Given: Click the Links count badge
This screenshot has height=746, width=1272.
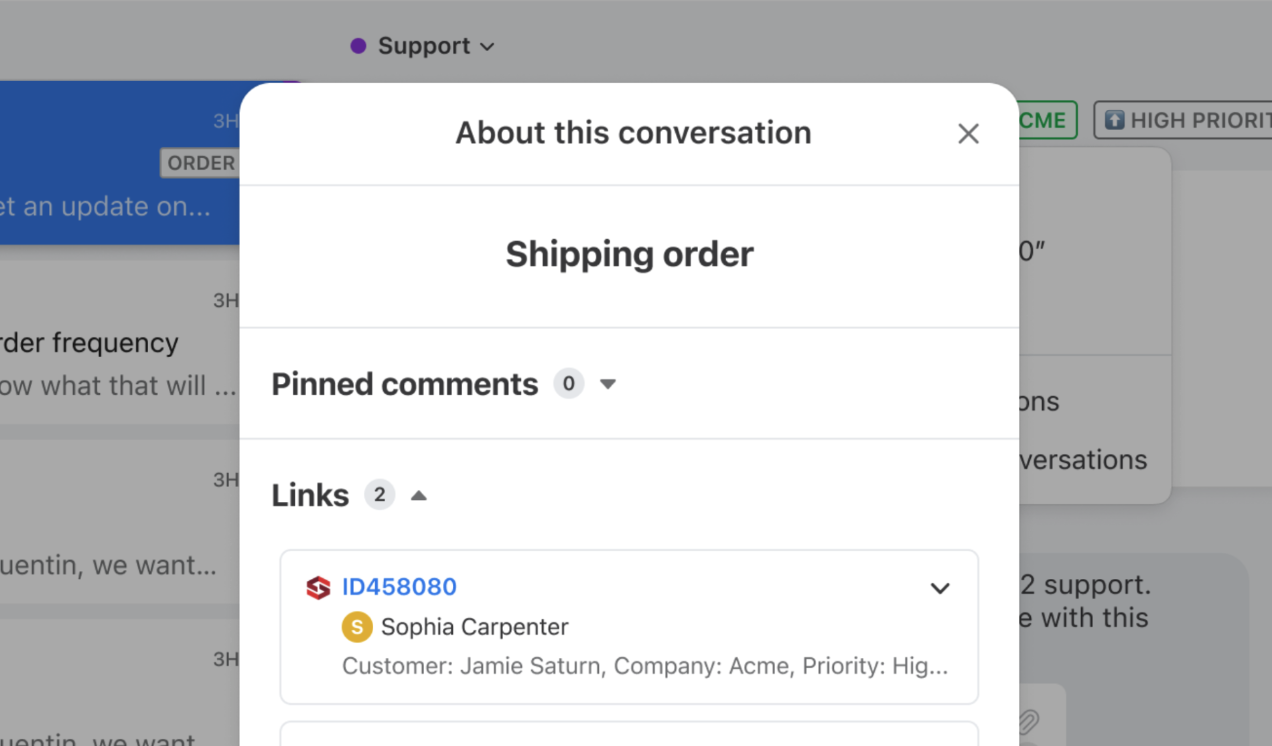Looking at the screenshot, I should click(x=379, y=494).
